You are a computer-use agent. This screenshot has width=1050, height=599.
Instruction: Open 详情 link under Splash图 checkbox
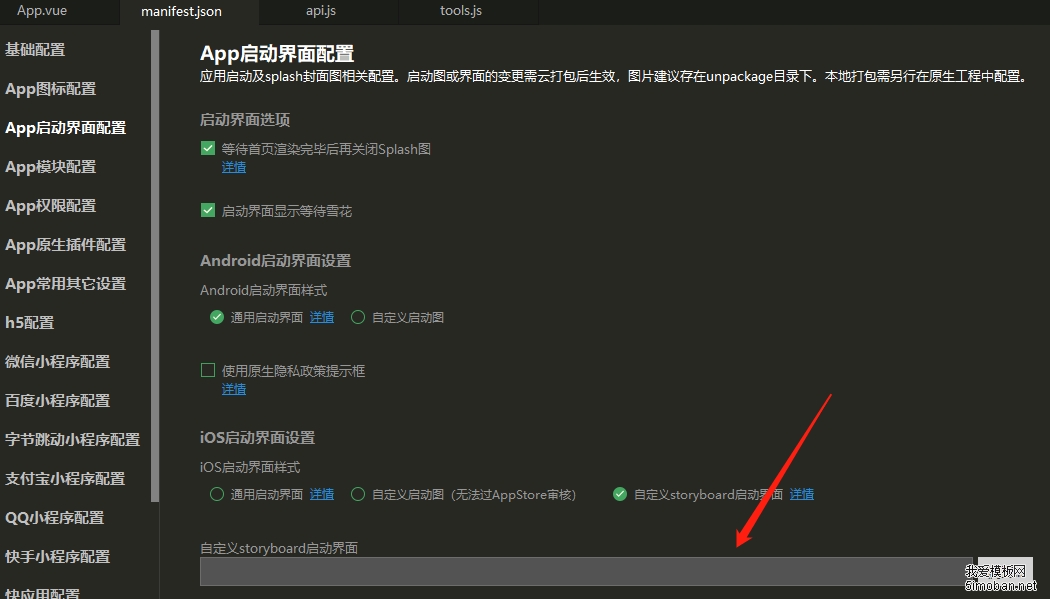233,168
